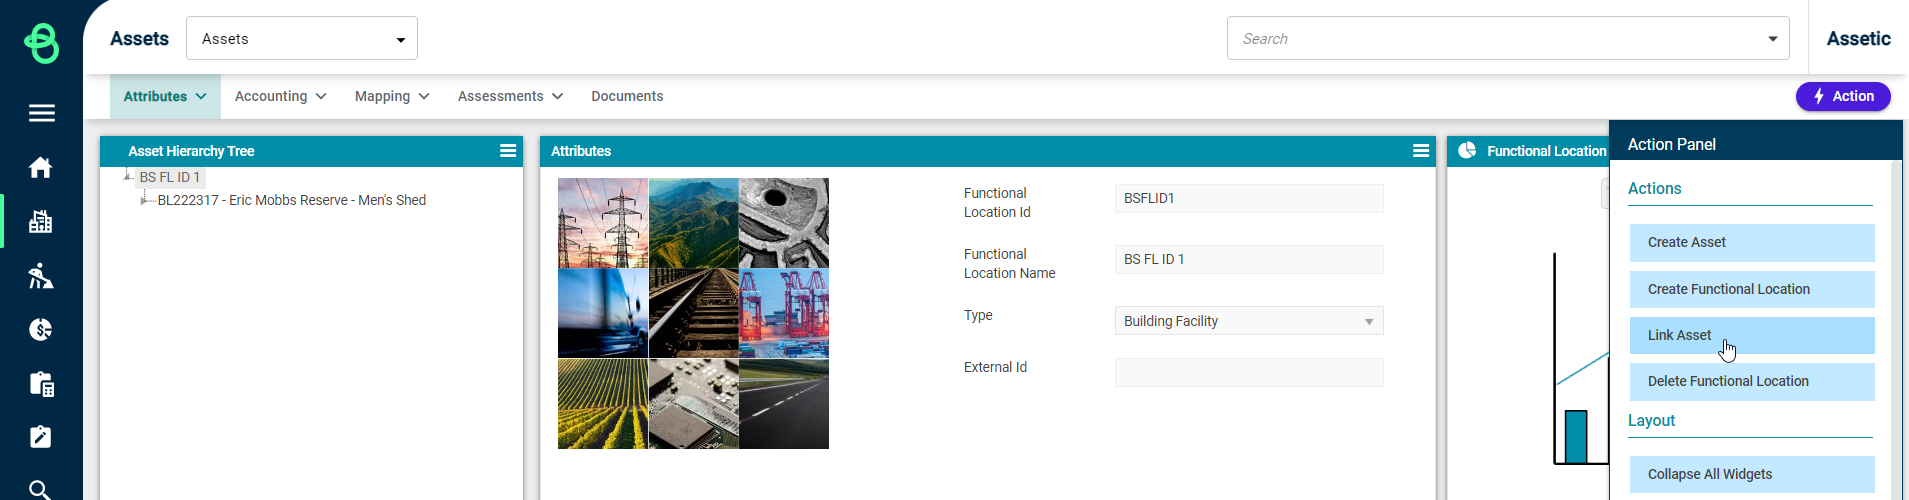Click the purple Action button
The height and width of the screenshot is (500, 1909).
(1843, 96)
